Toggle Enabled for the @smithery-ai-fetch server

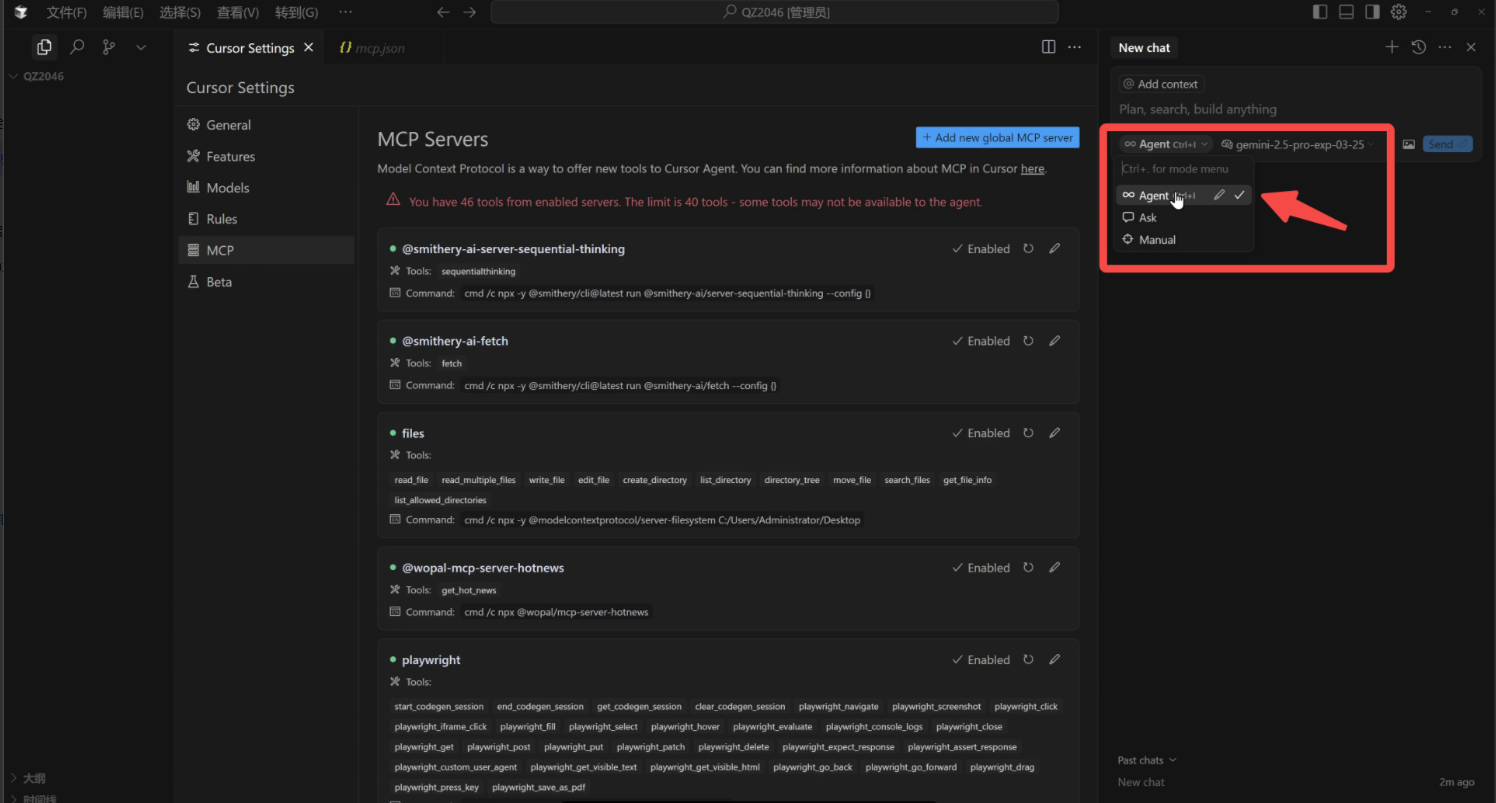(980, 340)
